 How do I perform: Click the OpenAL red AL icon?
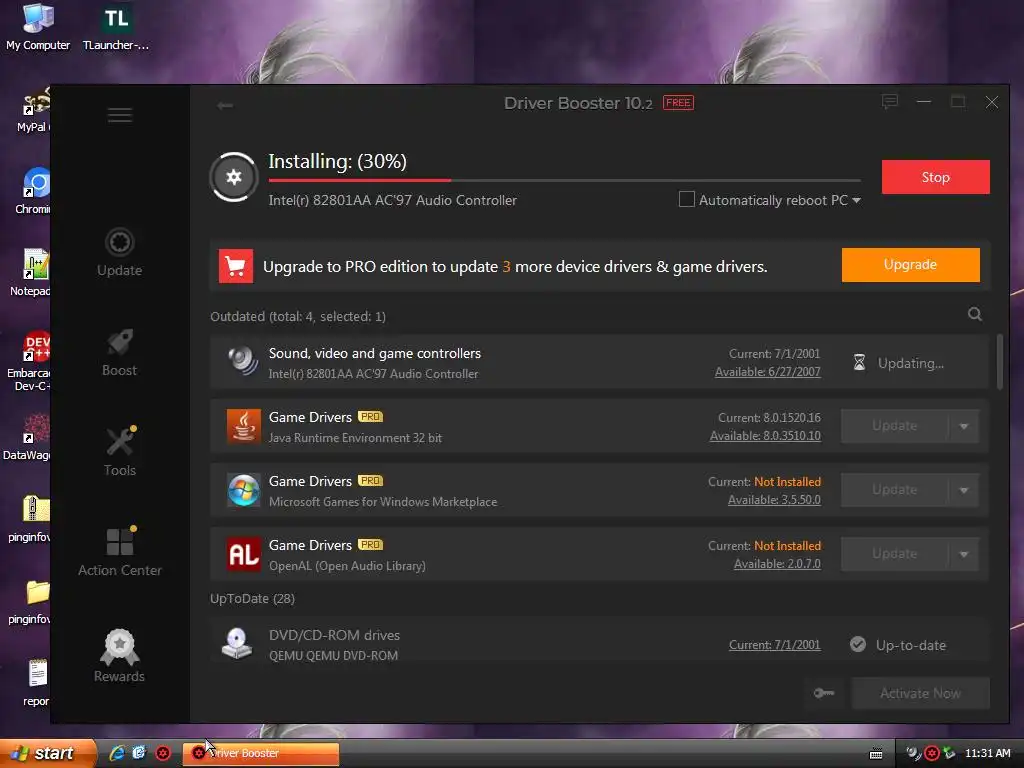(243, 554)
